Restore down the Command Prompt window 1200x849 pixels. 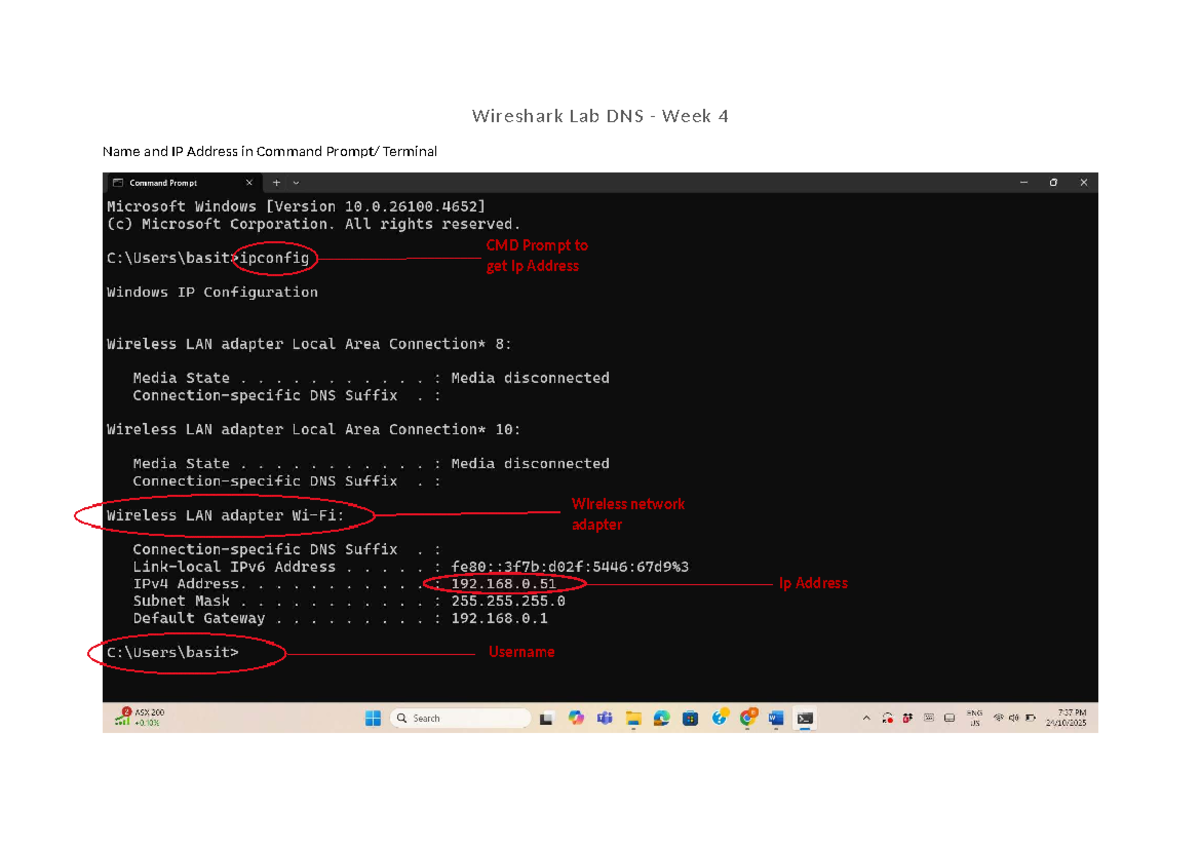coord(1053,183)
